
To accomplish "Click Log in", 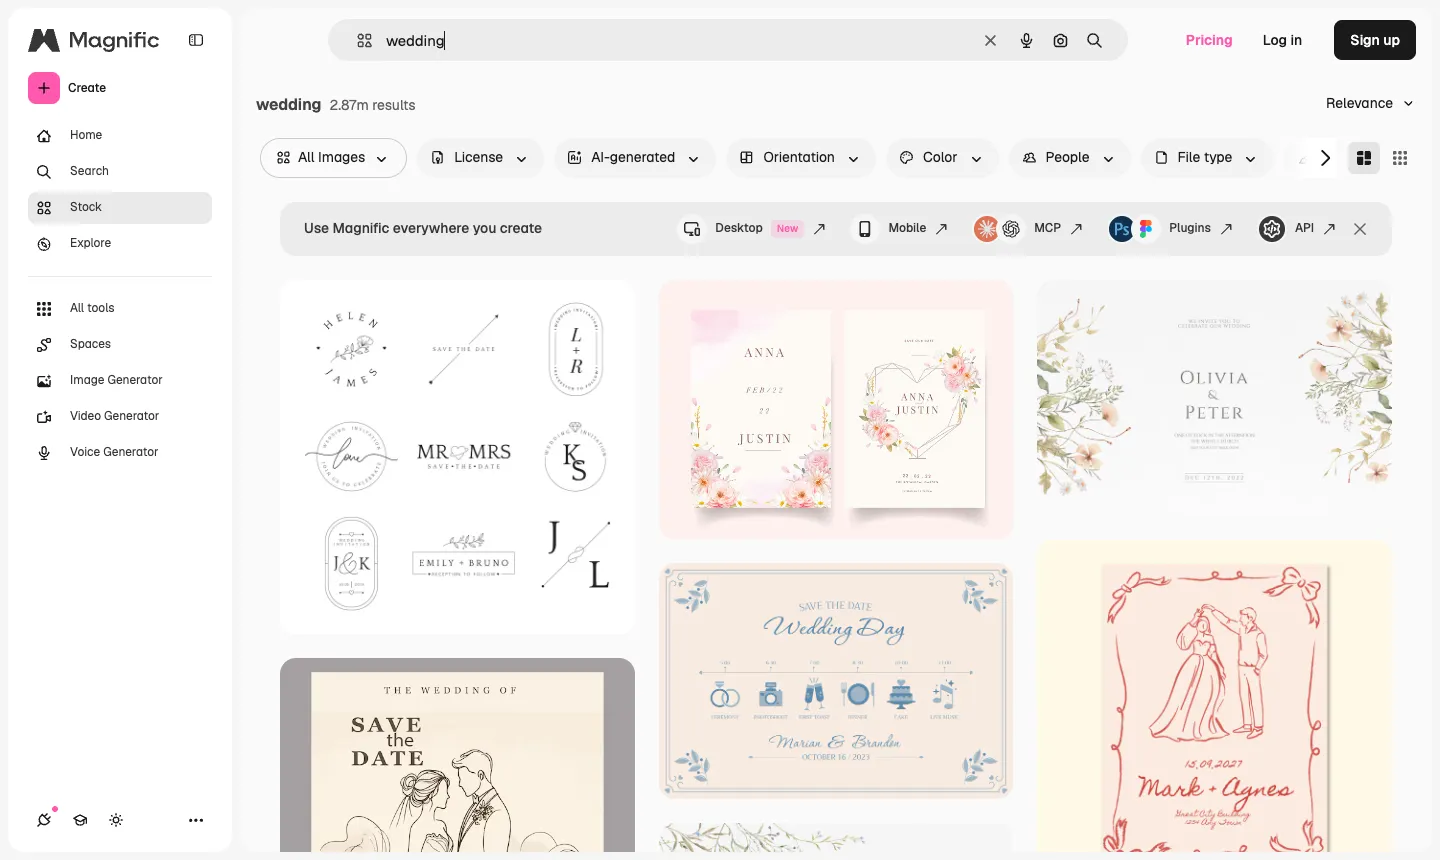I will pos(1282,40).
